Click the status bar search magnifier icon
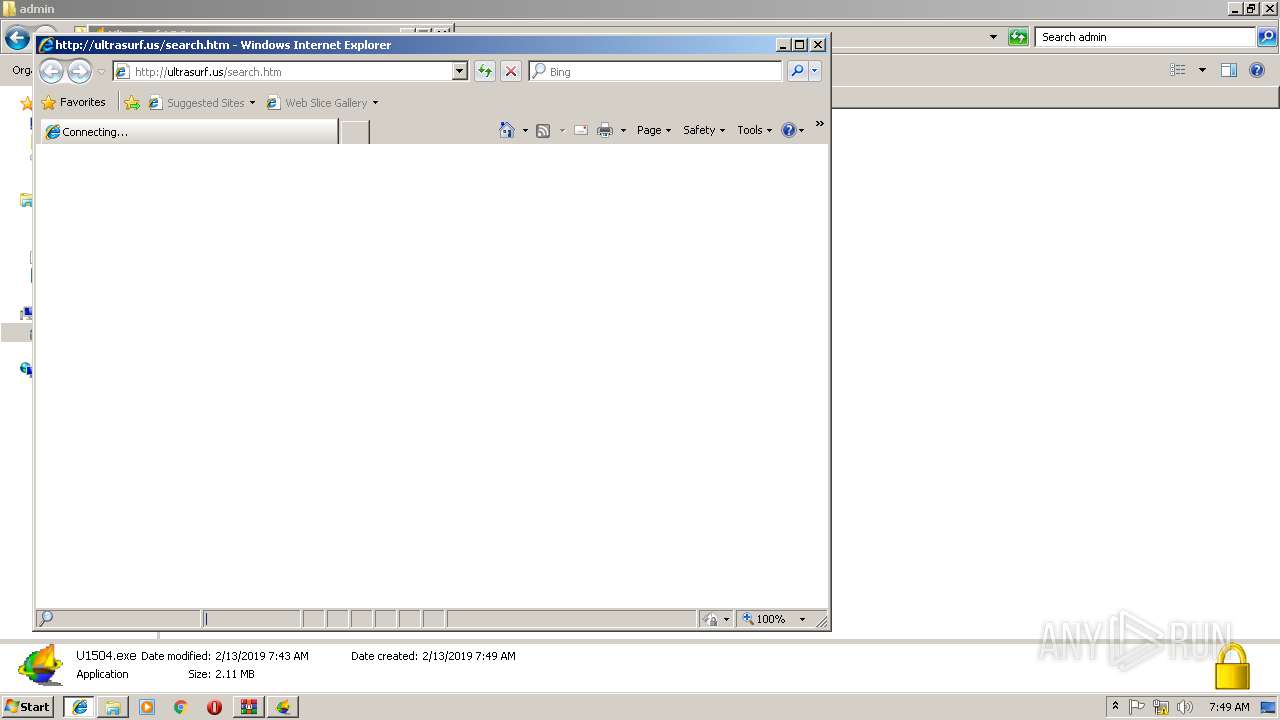 pos(45,619)
